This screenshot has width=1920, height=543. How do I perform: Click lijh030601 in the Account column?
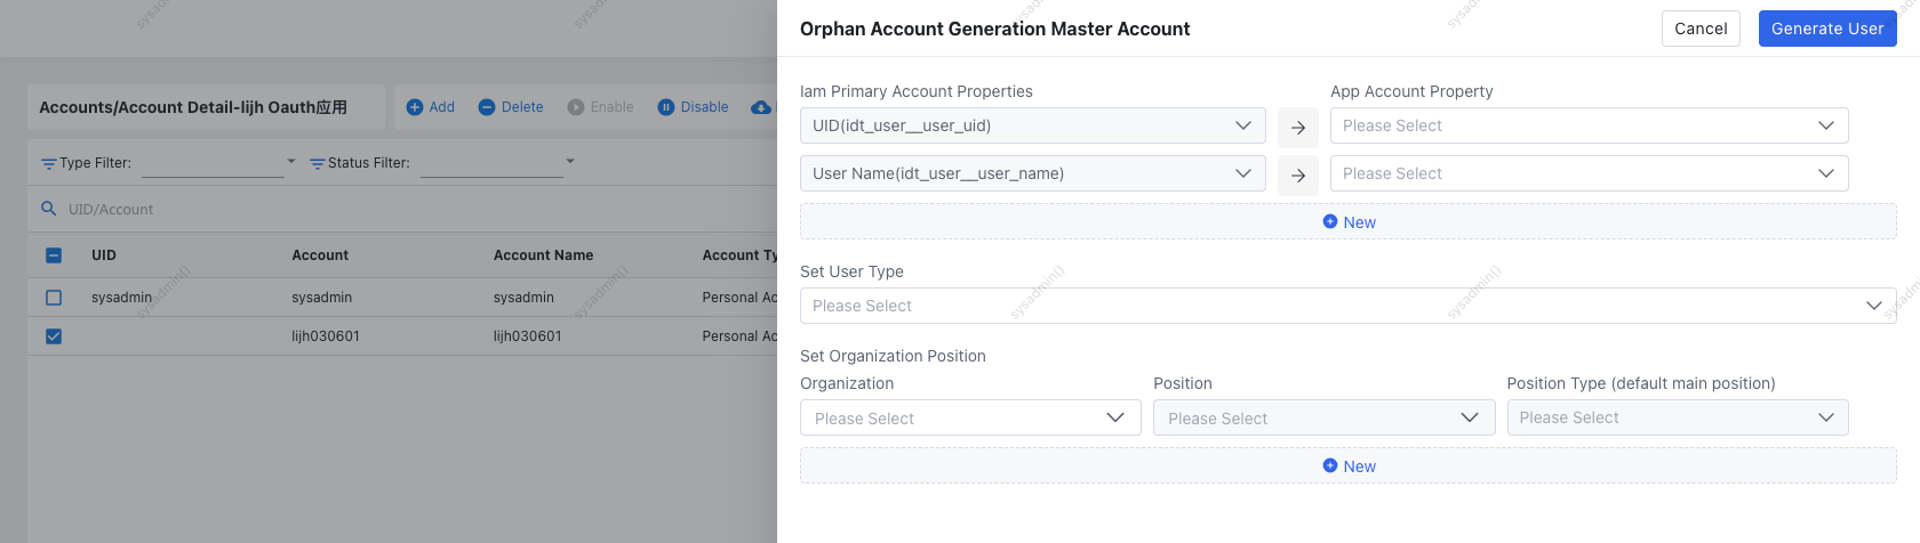click(325, 336)
